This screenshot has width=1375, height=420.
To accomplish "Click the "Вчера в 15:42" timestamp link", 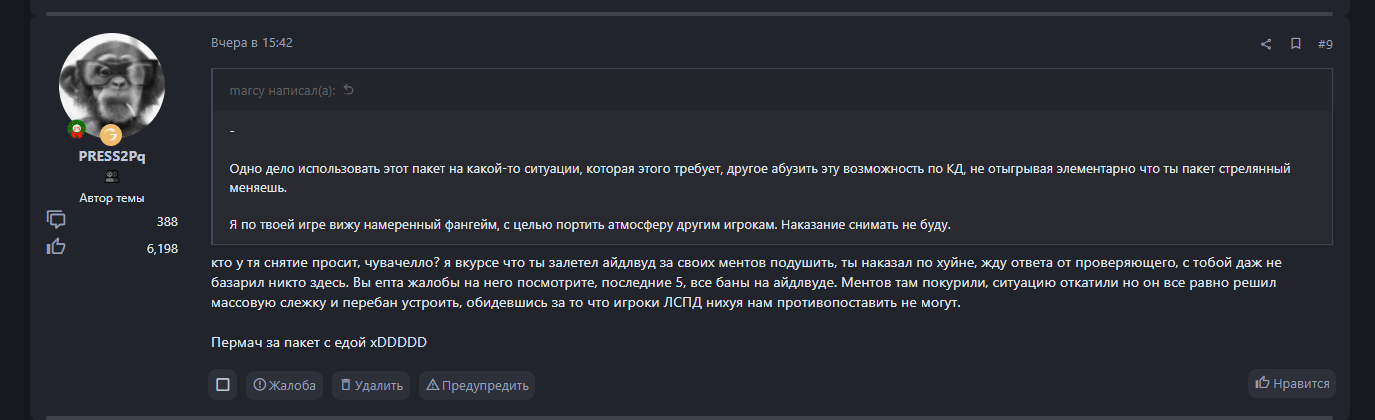I will 252,43.
